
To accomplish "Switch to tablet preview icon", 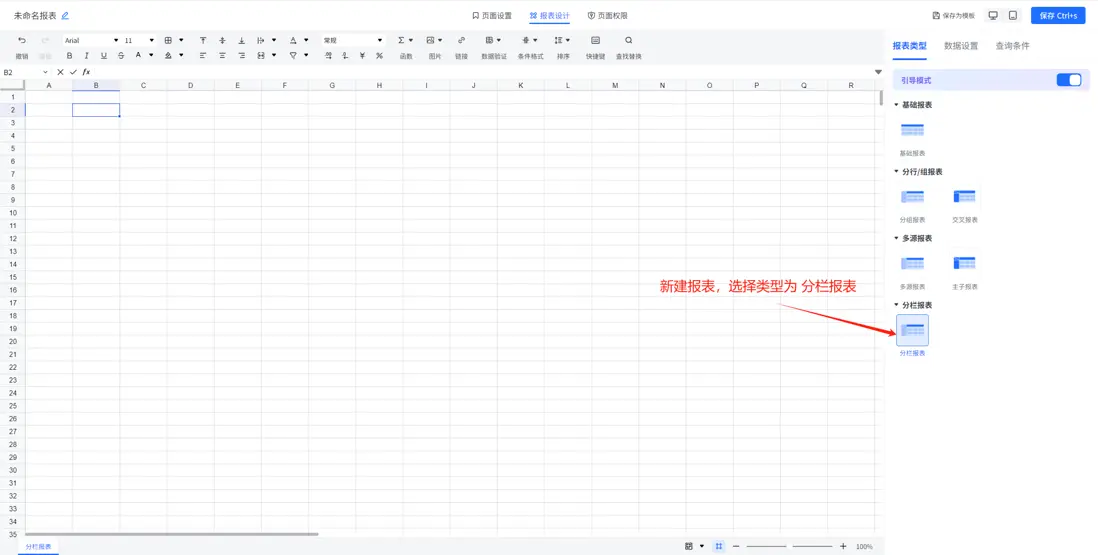I will (1013, 15).
